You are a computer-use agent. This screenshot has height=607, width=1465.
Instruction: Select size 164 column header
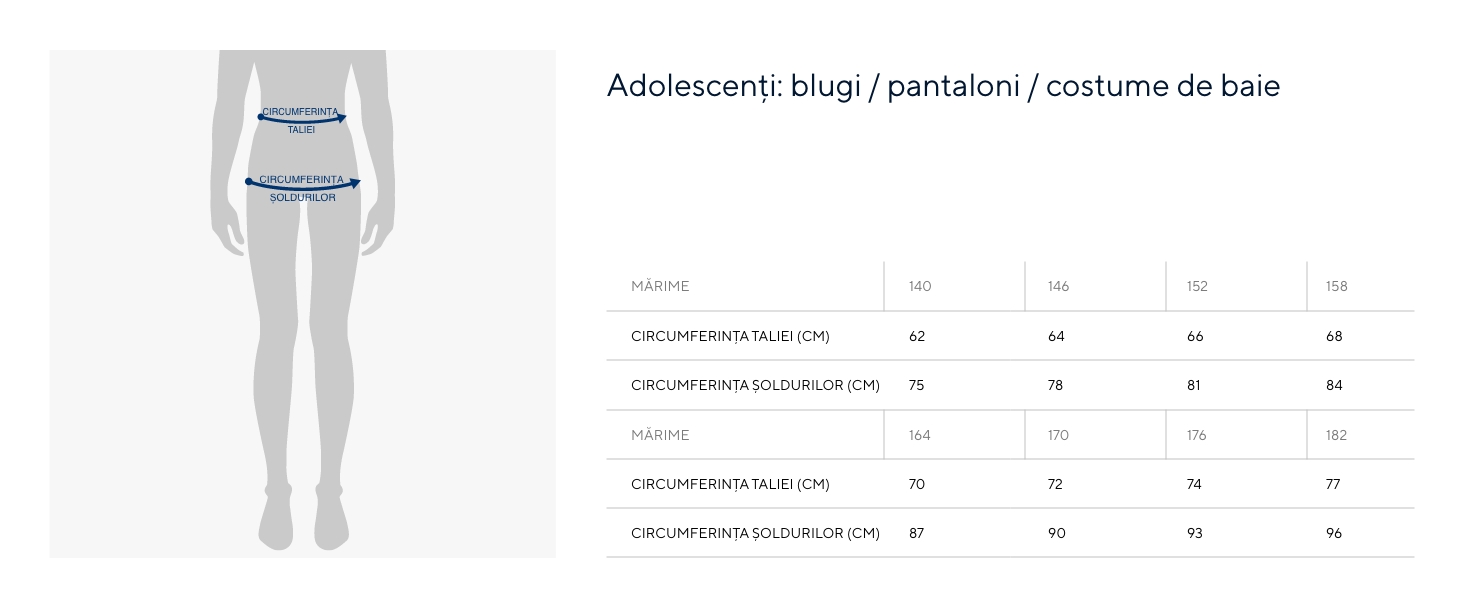(x=920, y=435)
